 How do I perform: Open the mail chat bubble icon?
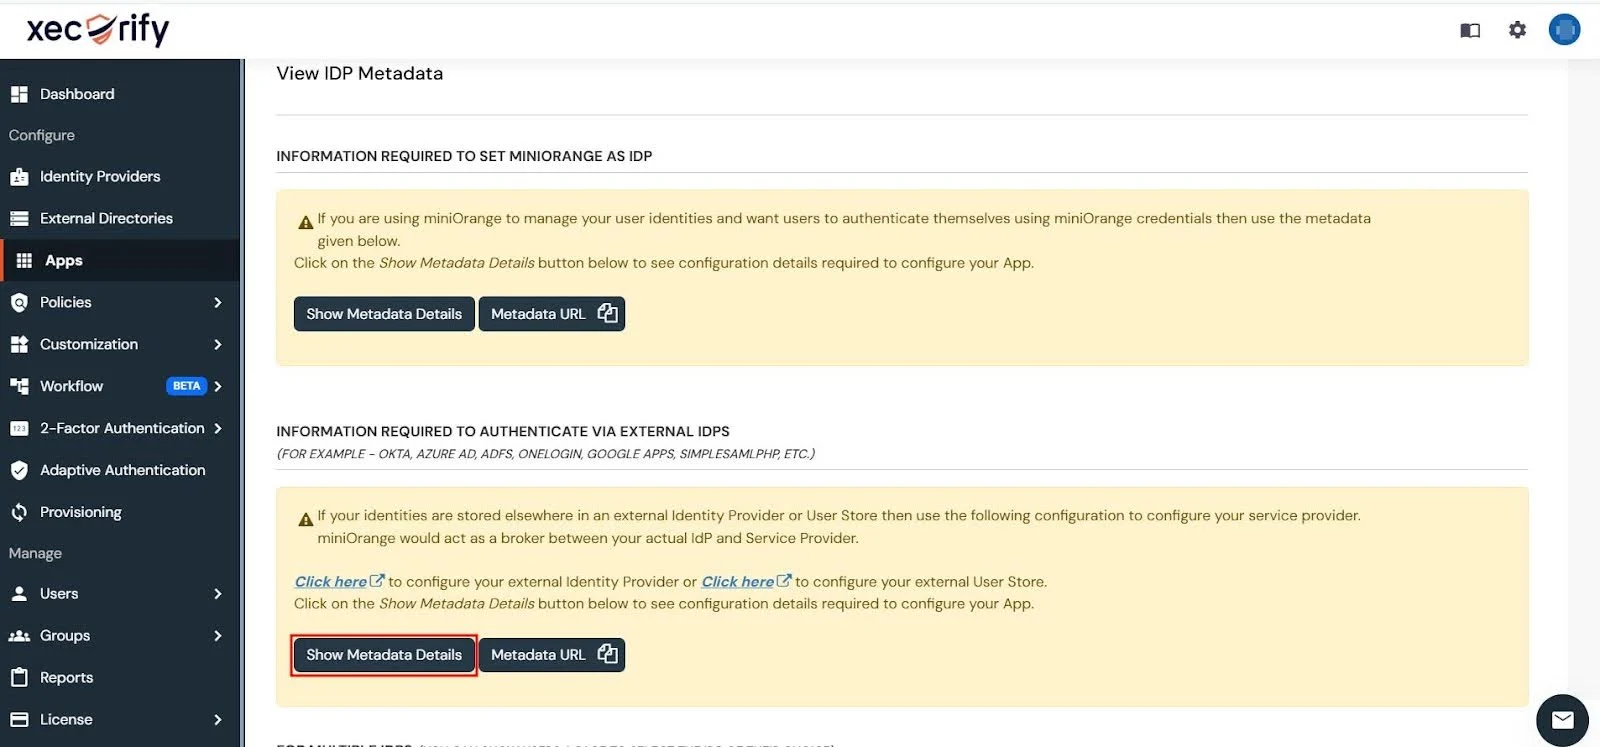click(1562, 719)
